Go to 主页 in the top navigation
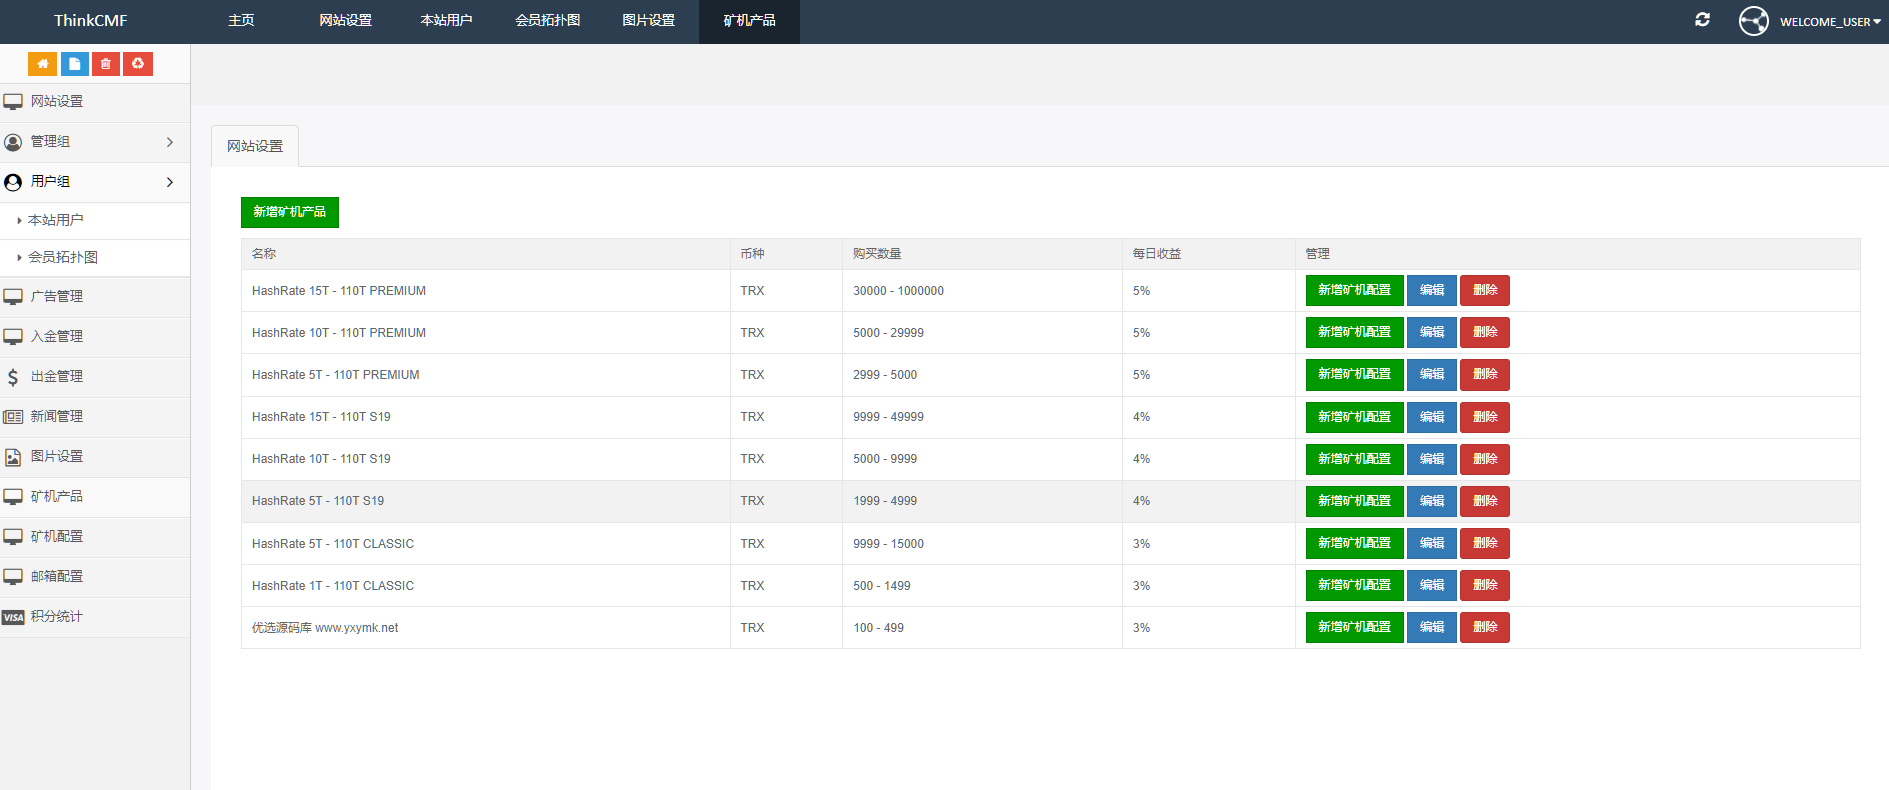This screenshot has width=1889, height=790. tap(241, 21)
